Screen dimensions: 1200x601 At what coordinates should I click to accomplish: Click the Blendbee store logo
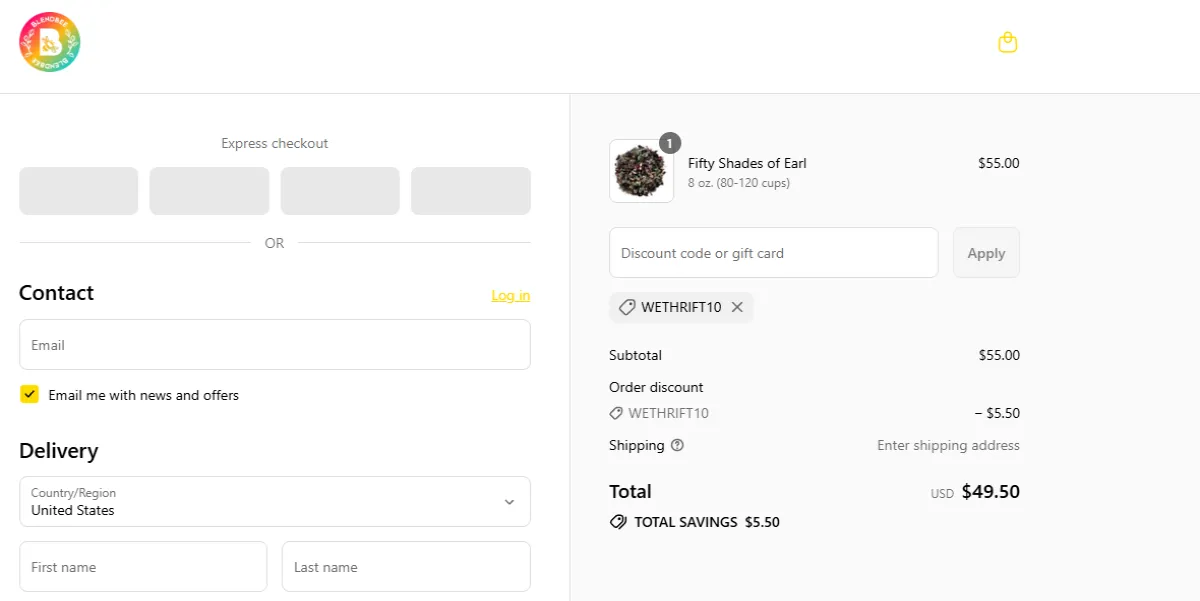click(x=49, y=41)
